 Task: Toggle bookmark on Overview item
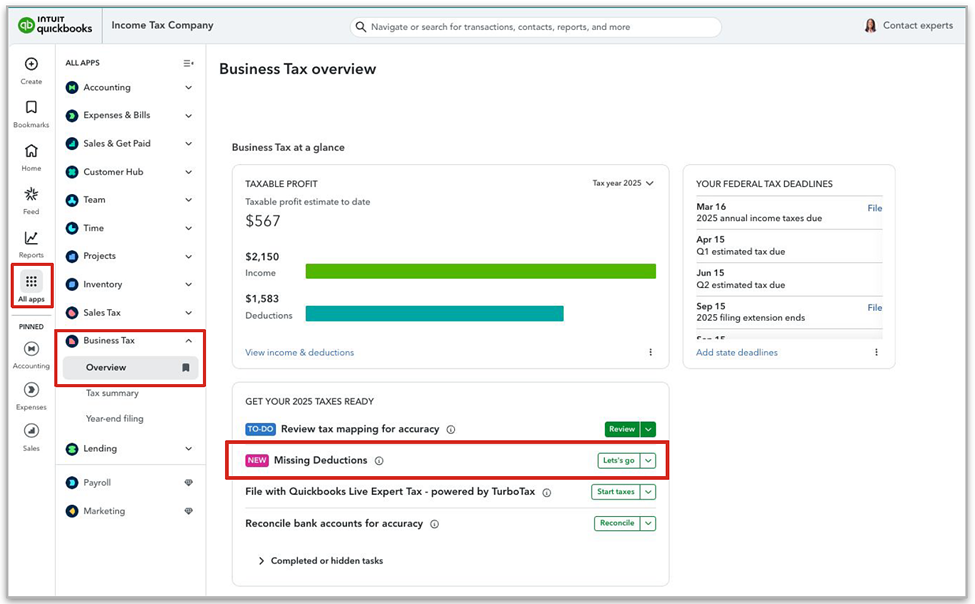tap(185, 368)
